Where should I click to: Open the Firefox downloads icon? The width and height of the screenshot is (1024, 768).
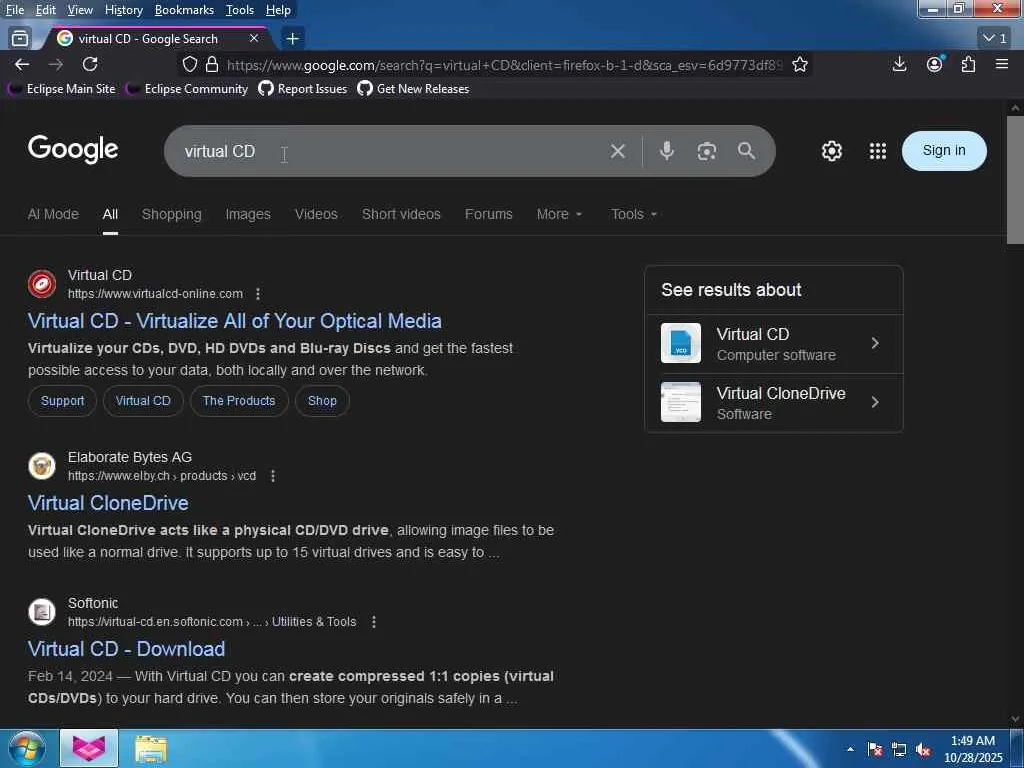pos(899,64)
